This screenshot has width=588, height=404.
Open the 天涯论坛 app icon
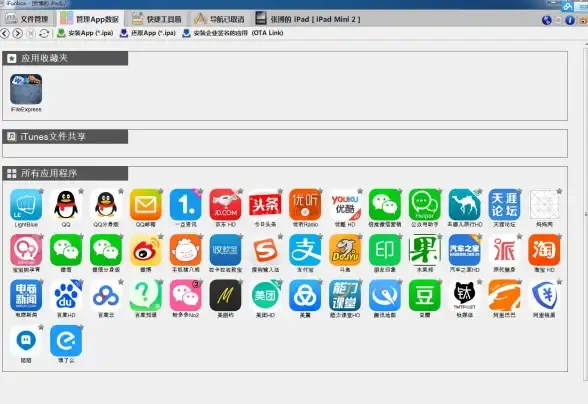pyautogui.click(x=504, y=204)
